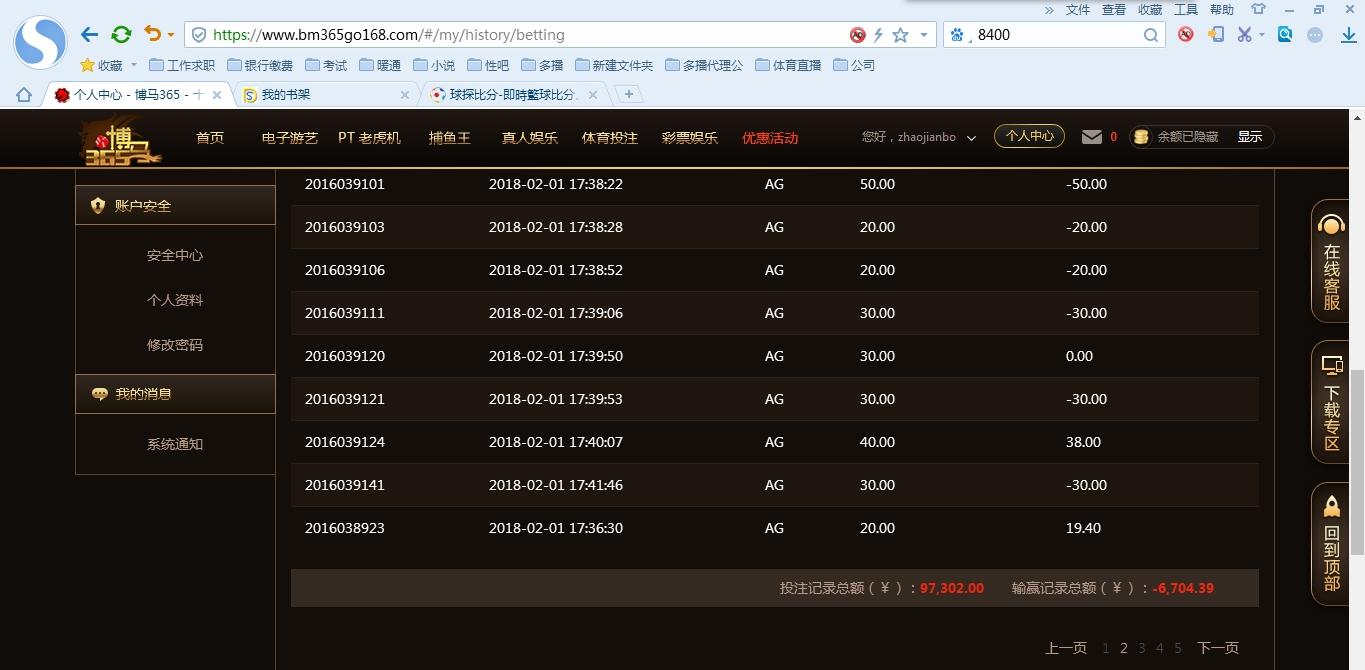Open the 银行缴费 bookmark folder

[260, 65]
